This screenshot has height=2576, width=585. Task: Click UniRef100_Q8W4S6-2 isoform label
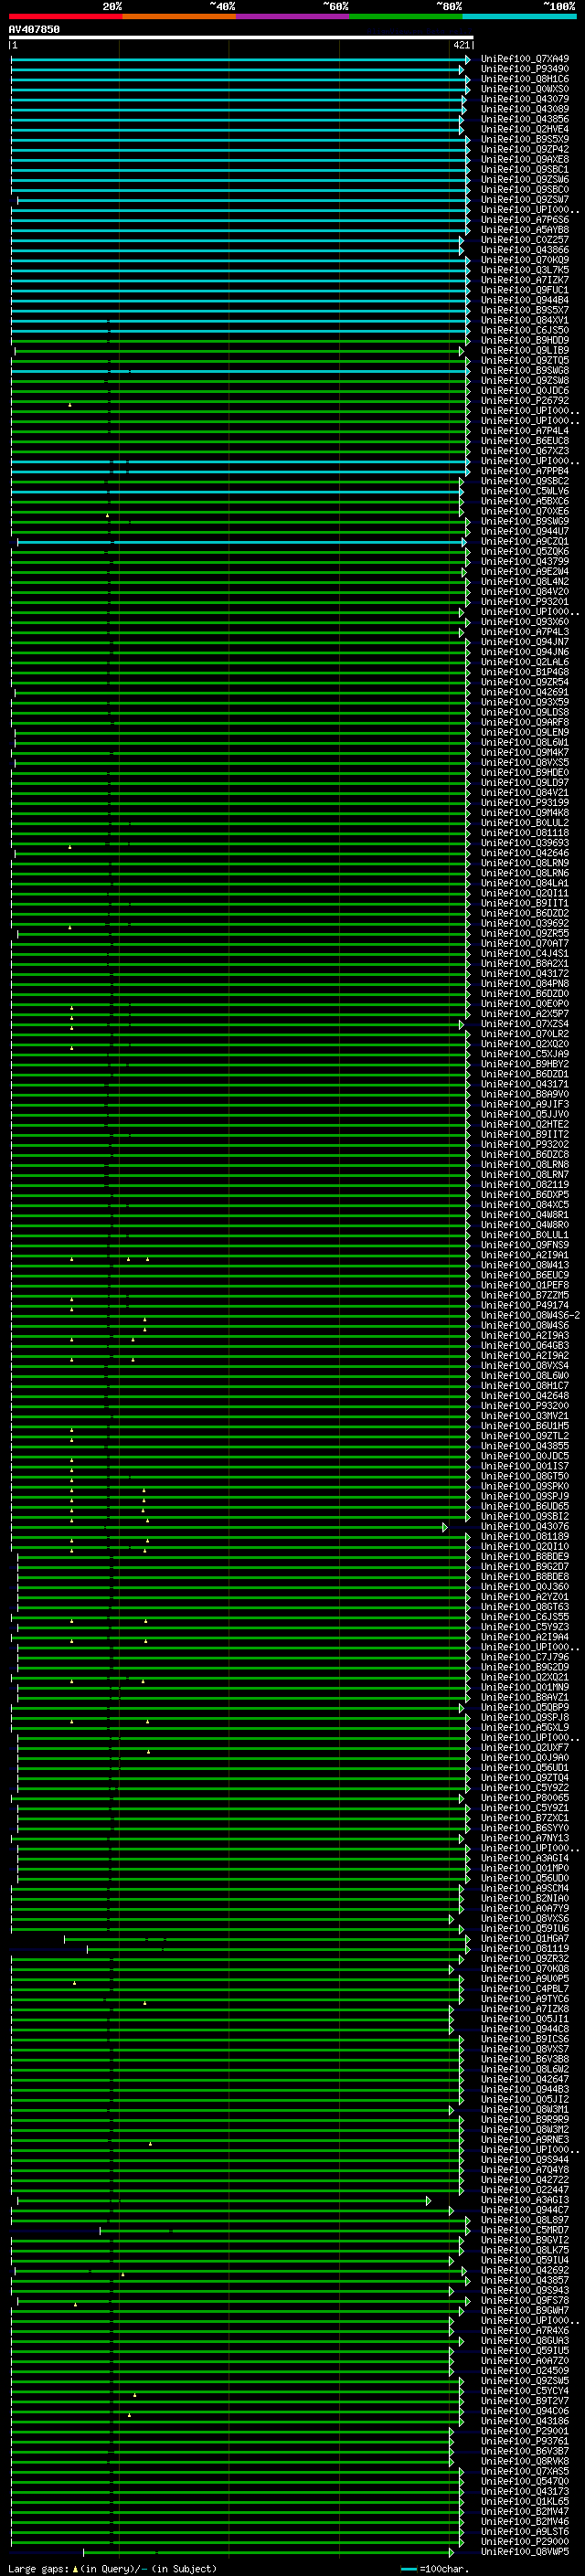click(x=531, y=1315)
